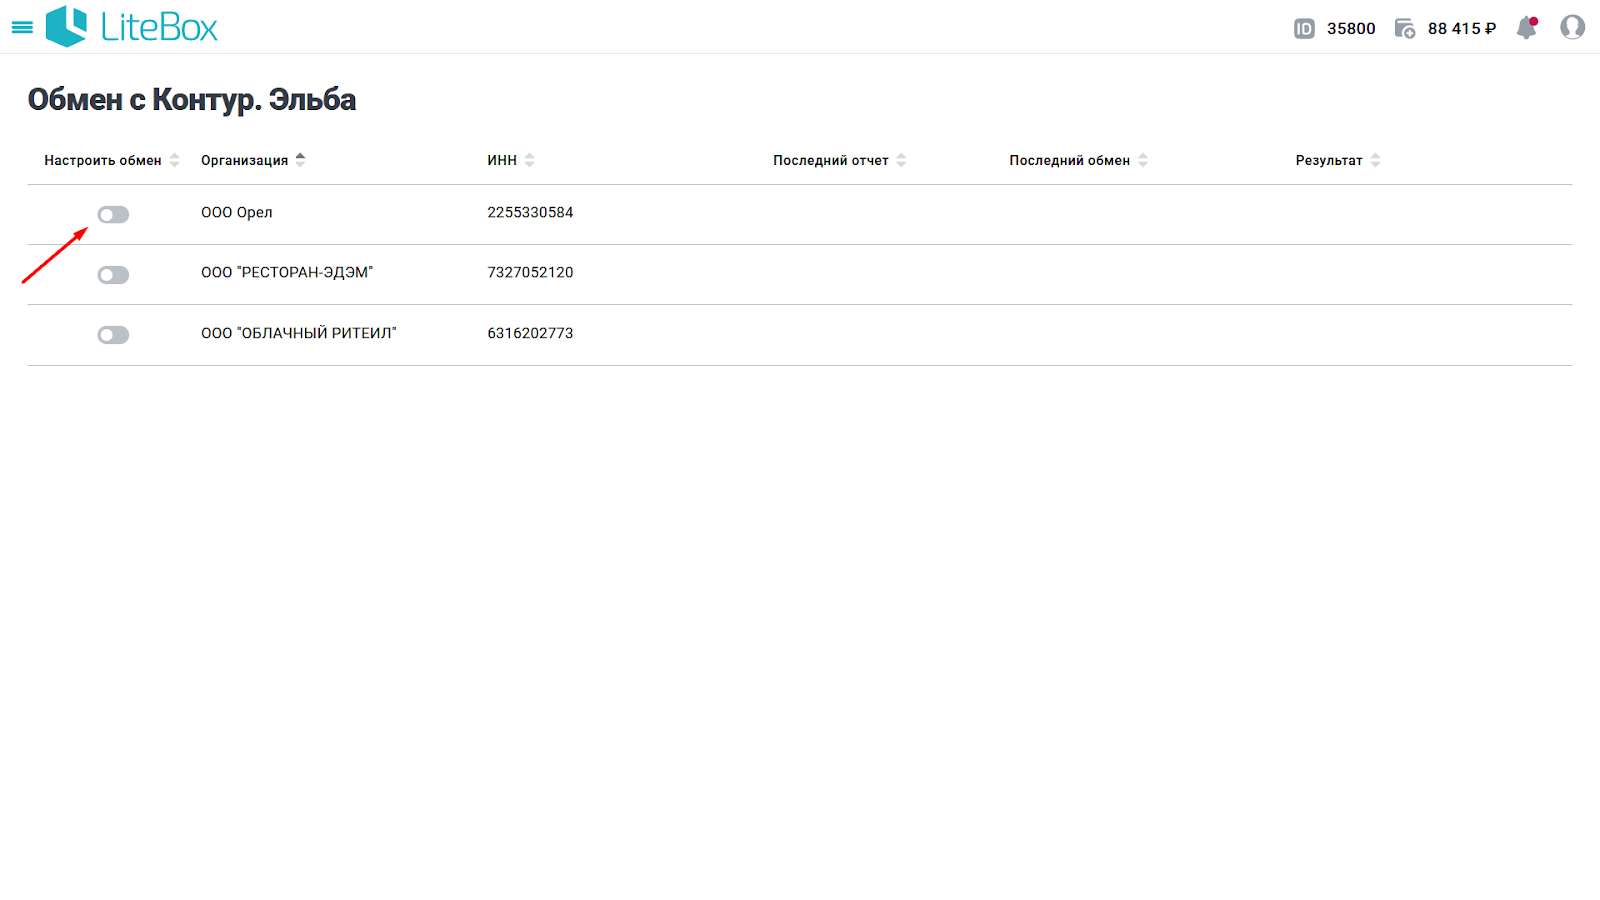Click INN value 7327052120

point(530,272)
